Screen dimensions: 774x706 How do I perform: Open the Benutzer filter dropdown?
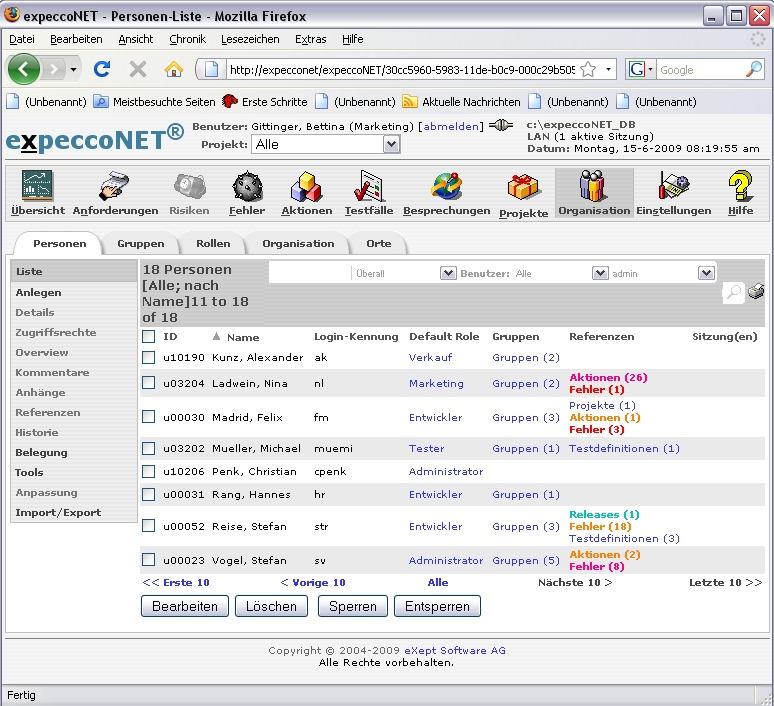tap(600, 273)
